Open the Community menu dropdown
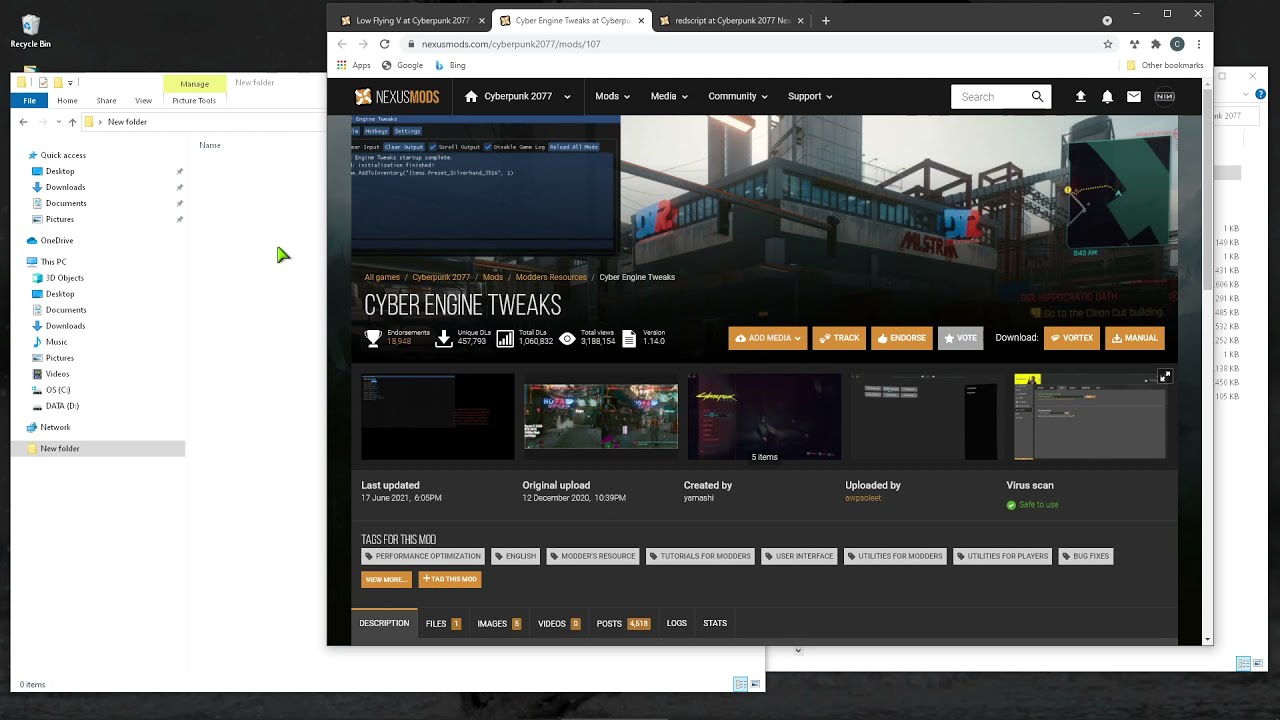Viewport: 1280px width, 720px height. (738, 97)
